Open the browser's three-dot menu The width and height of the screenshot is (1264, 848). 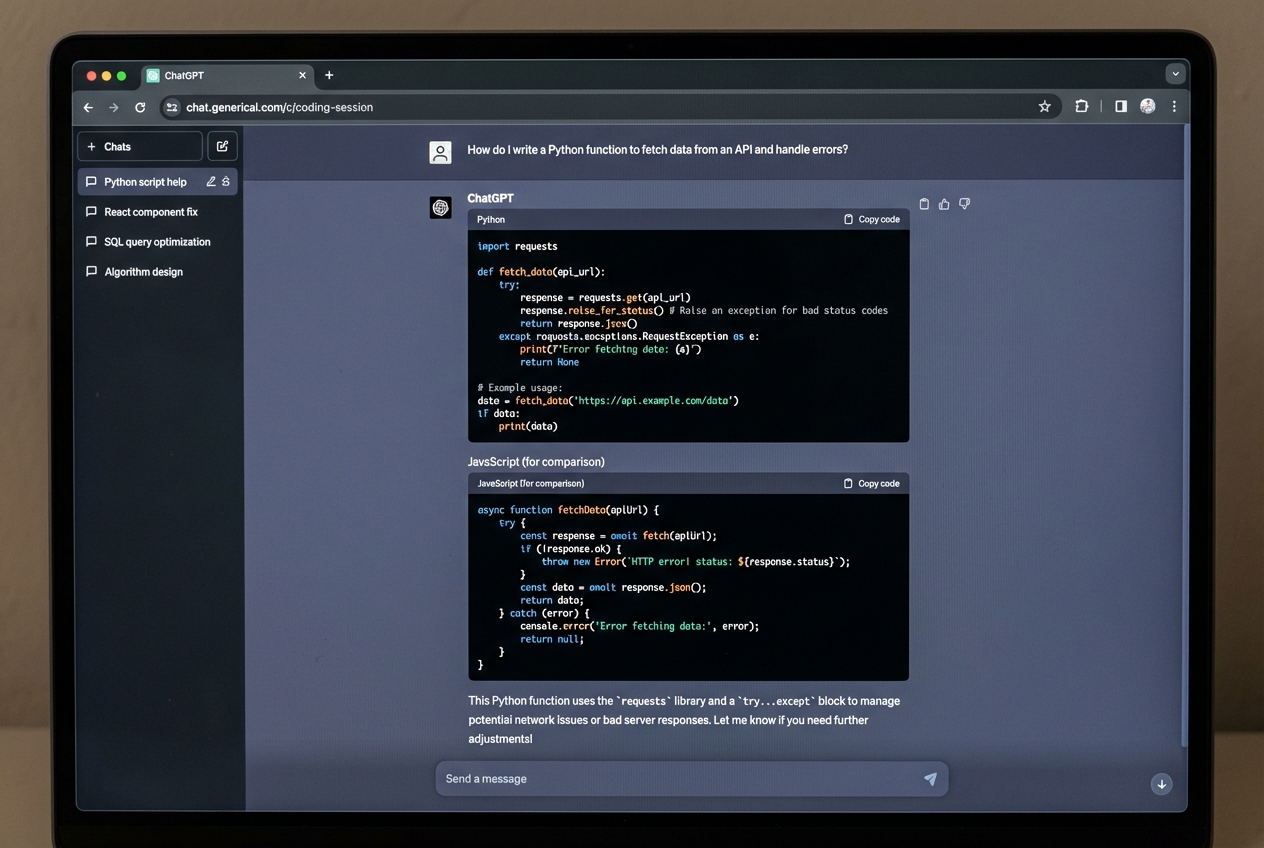(1174, 107)
